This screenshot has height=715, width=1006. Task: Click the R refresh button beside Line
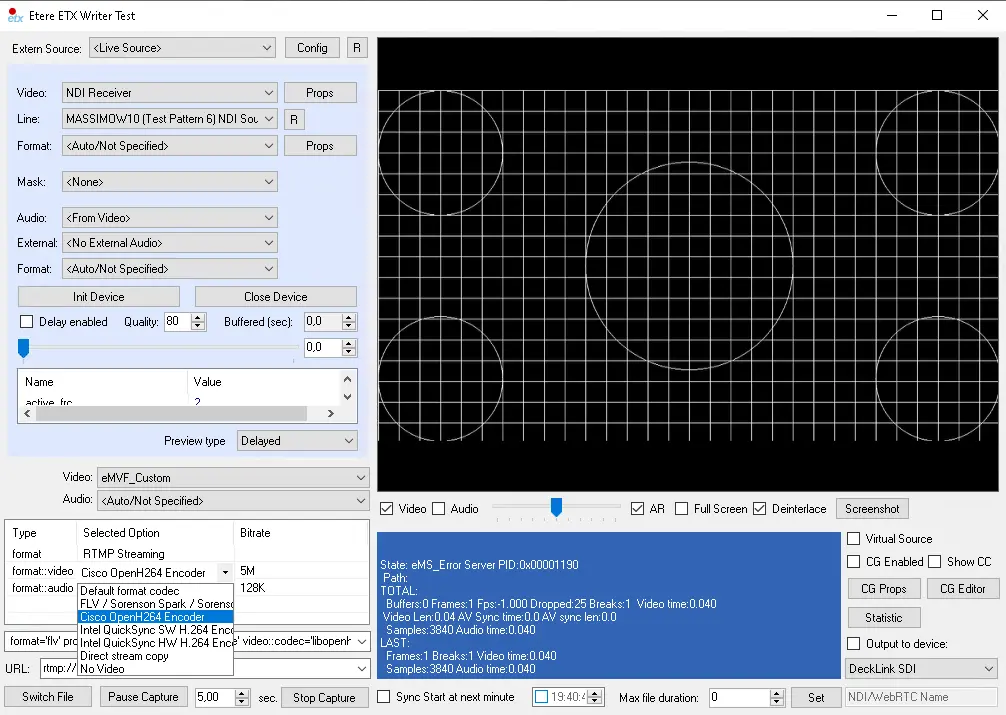pyautogui.click(x=294, y=120)
